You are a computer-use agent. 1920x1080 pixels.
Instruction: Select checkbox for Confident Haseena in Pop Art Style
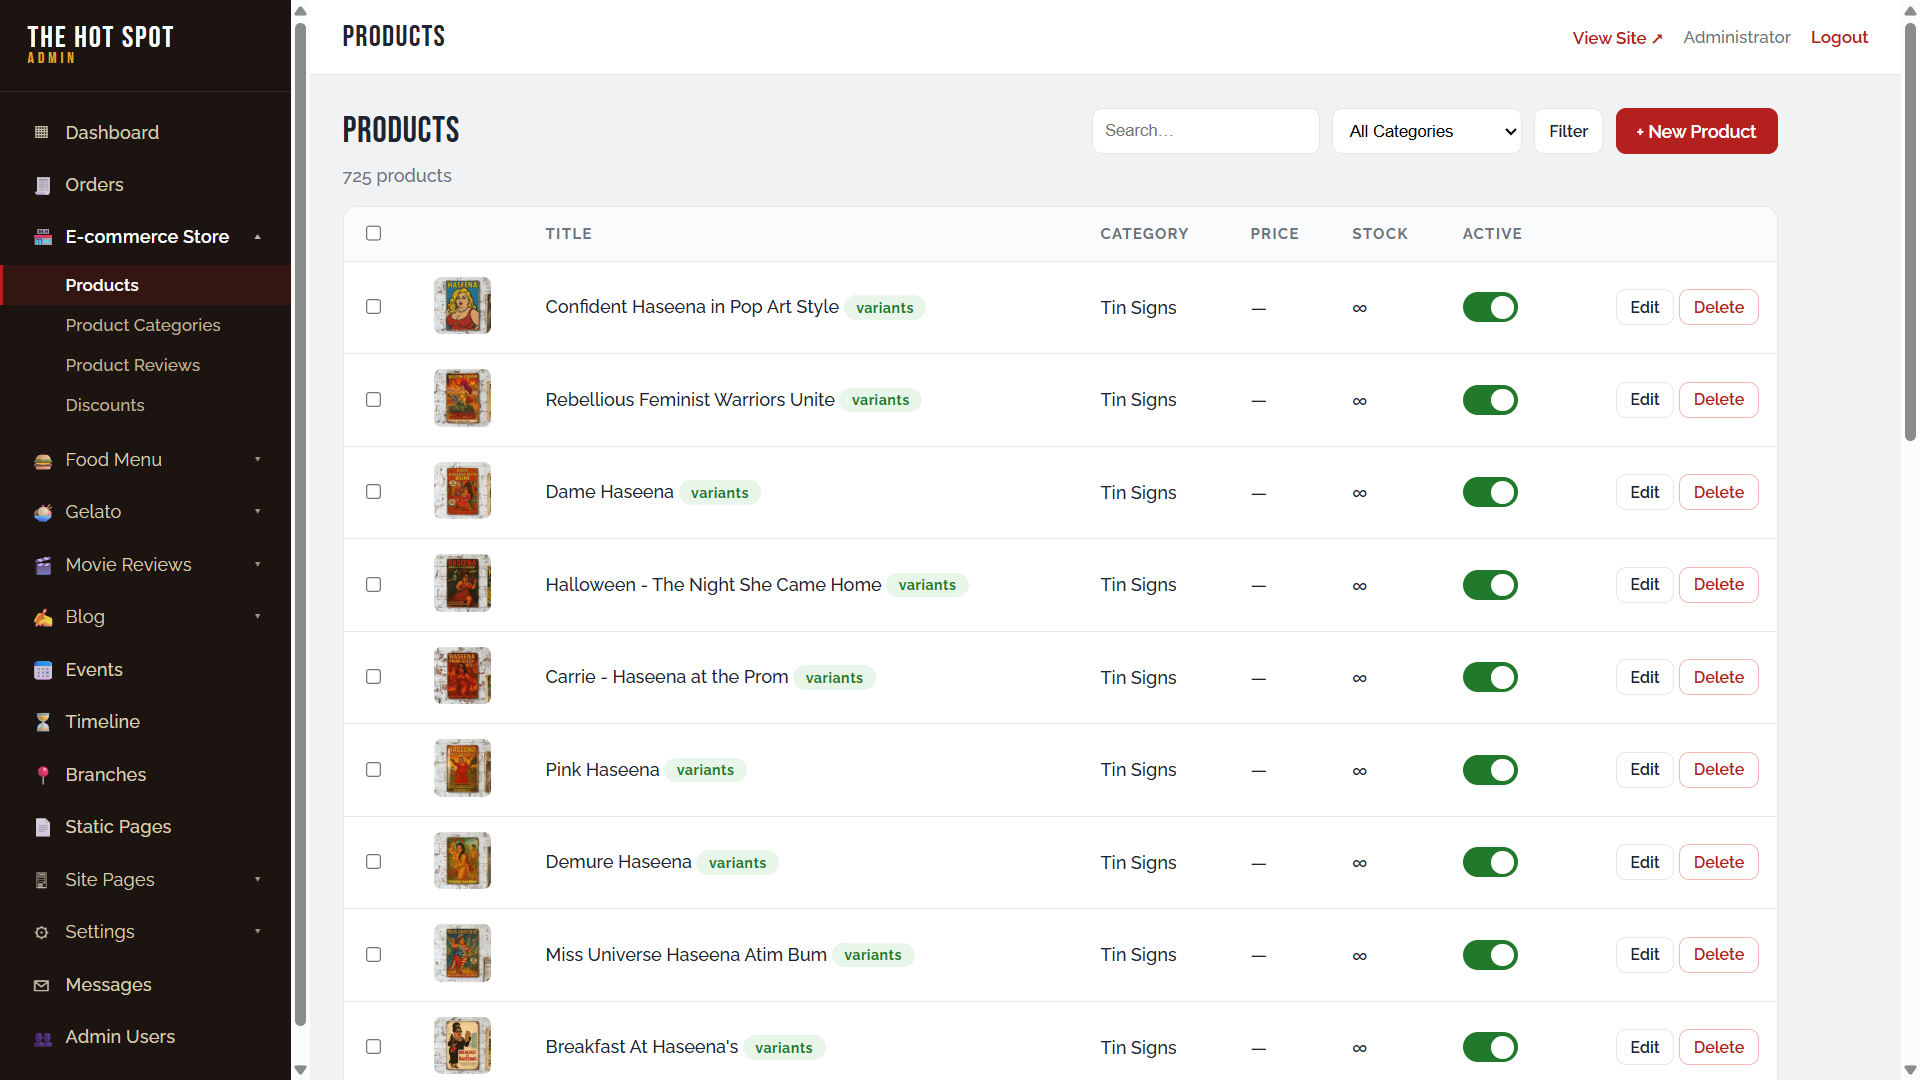pos(374,307)
